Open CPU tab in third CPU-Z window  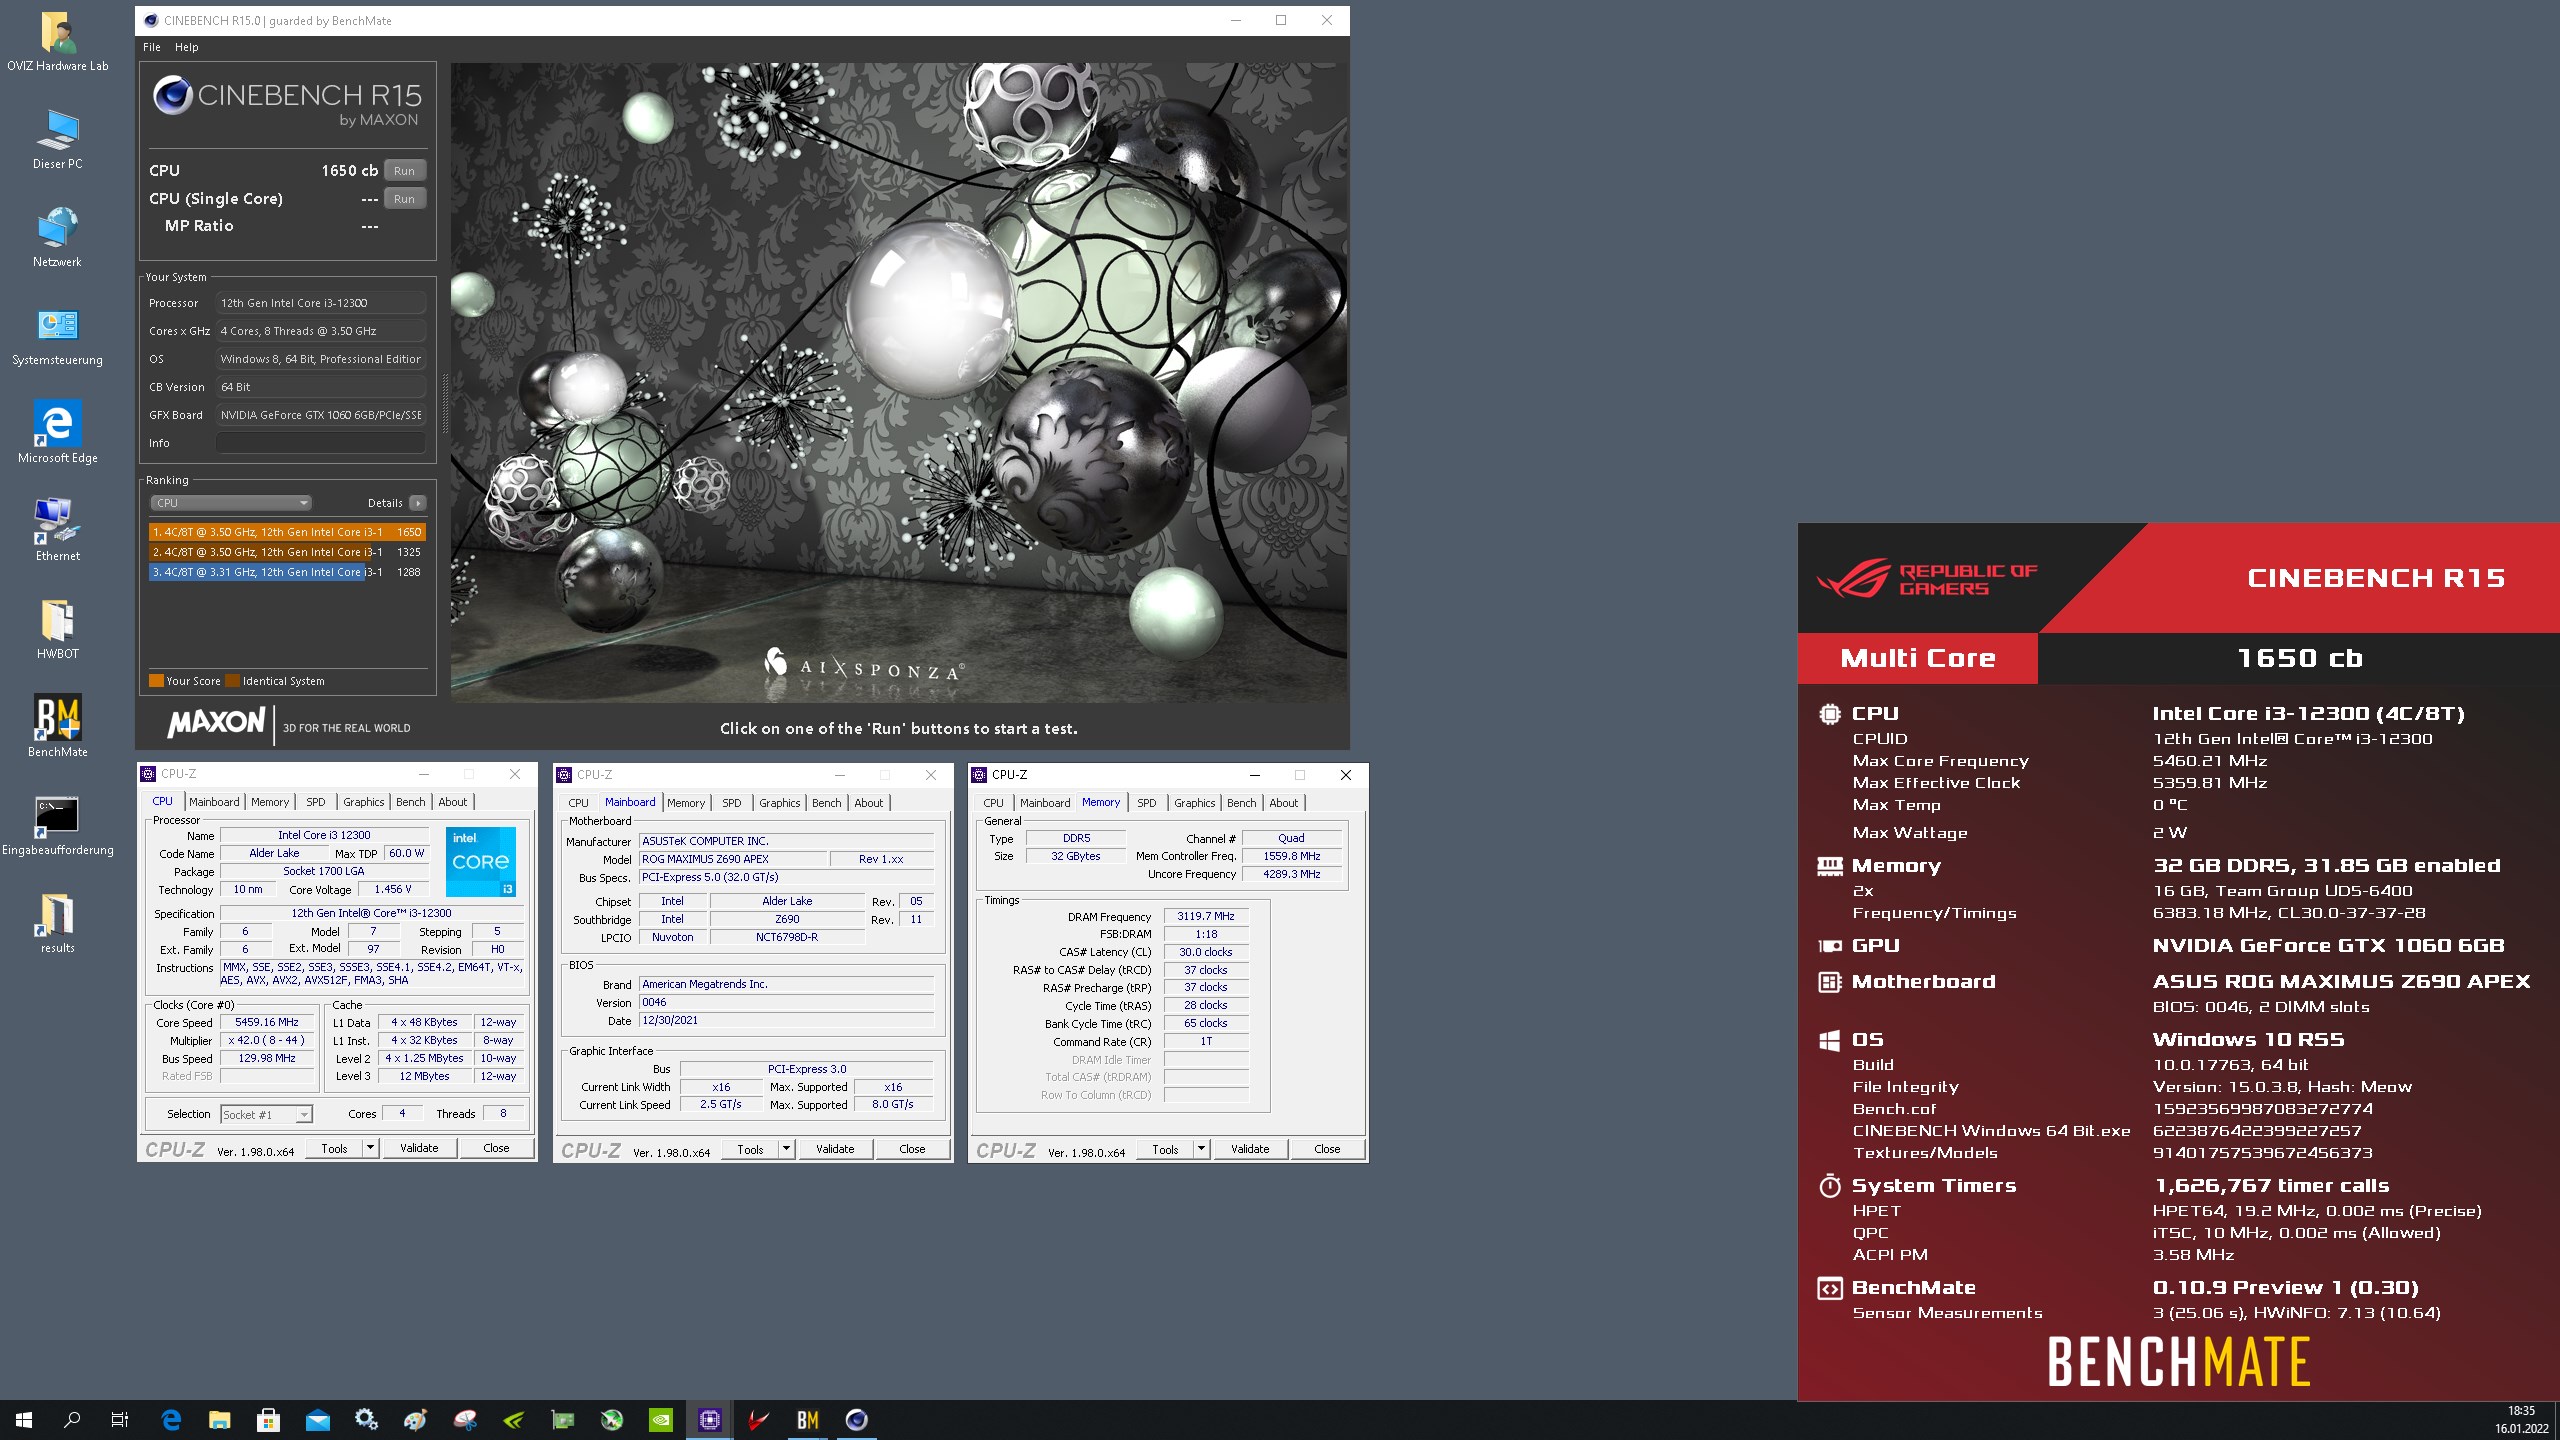993,803
